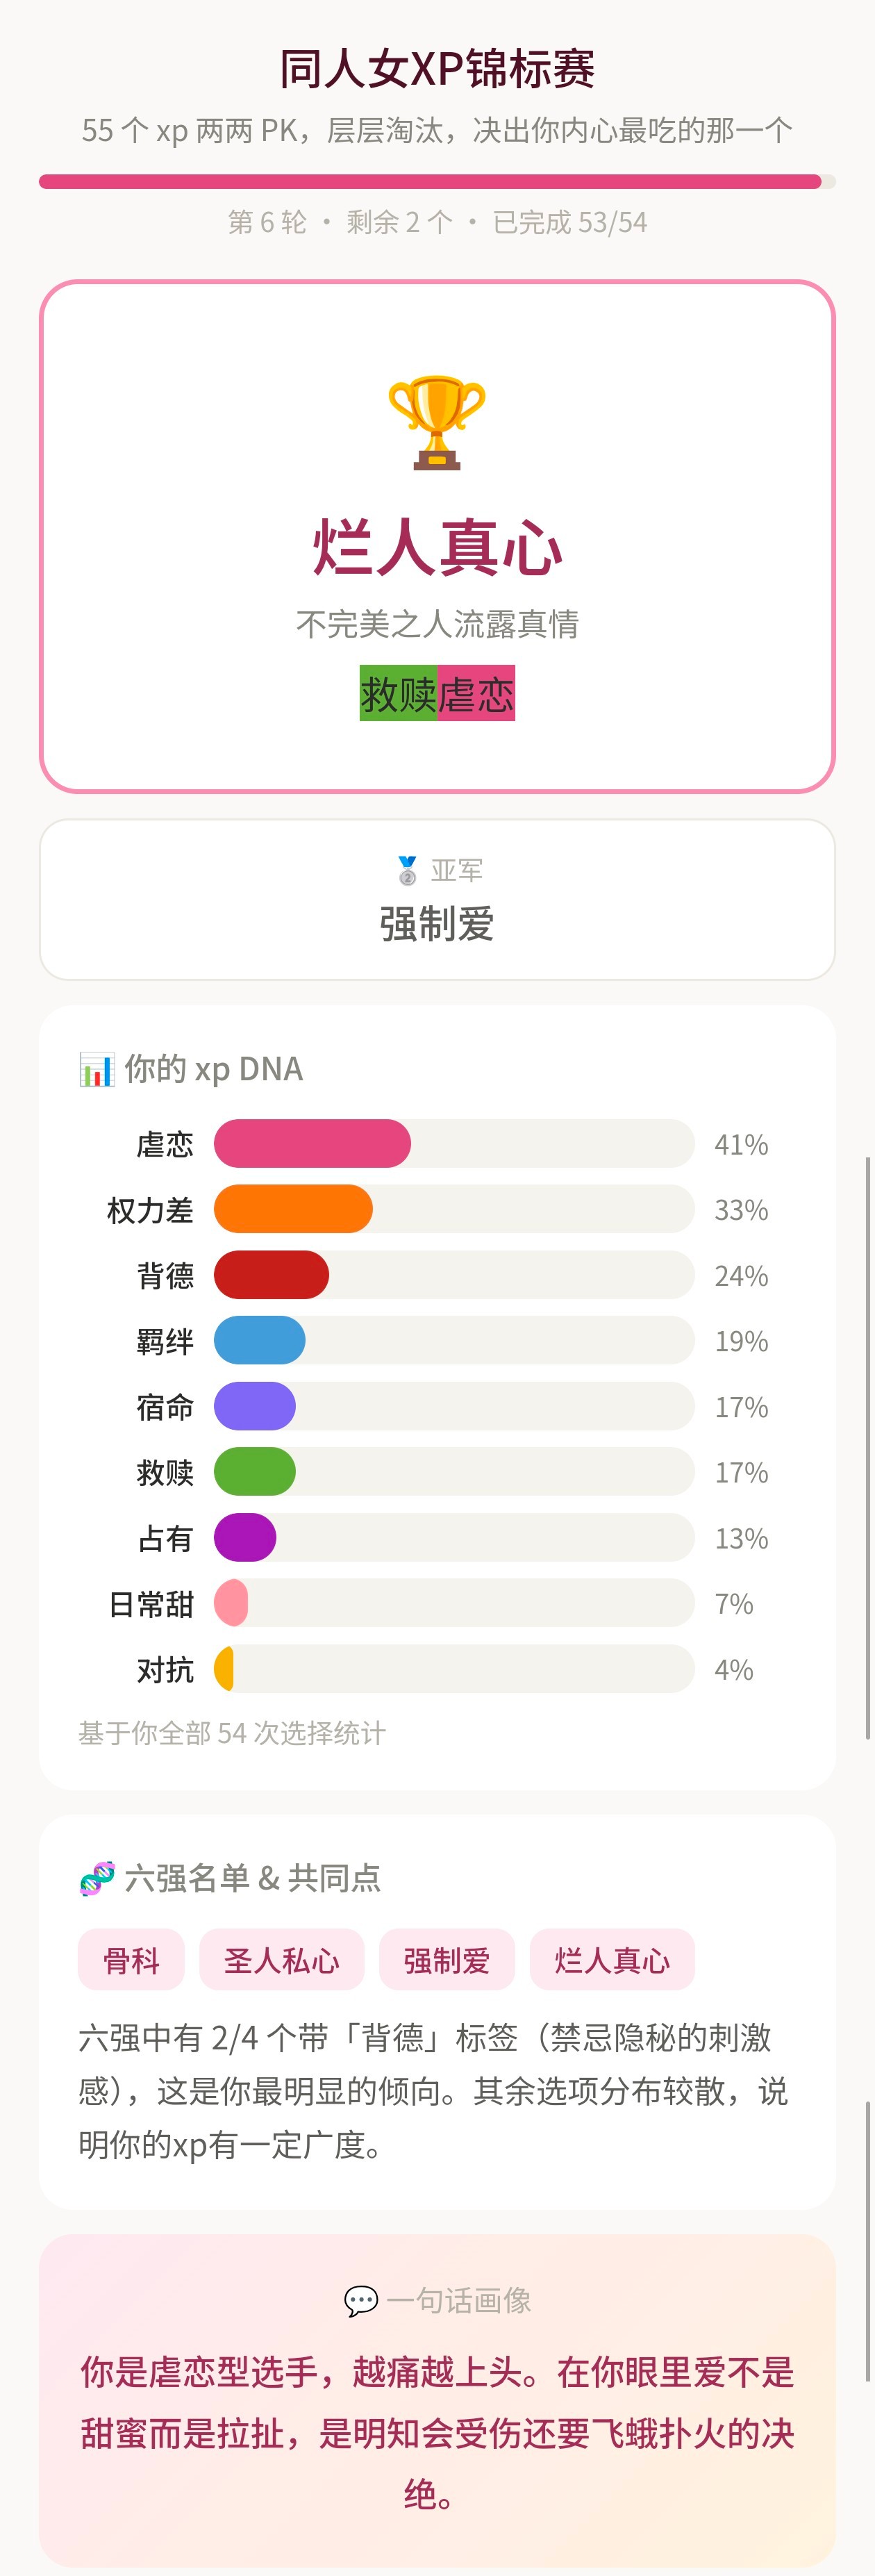The width and height of the screenshot is (875, 2576).
Task: Click the 虐恋 41% pink bar
Action: pyautogui.click(x=312, y=1144)
